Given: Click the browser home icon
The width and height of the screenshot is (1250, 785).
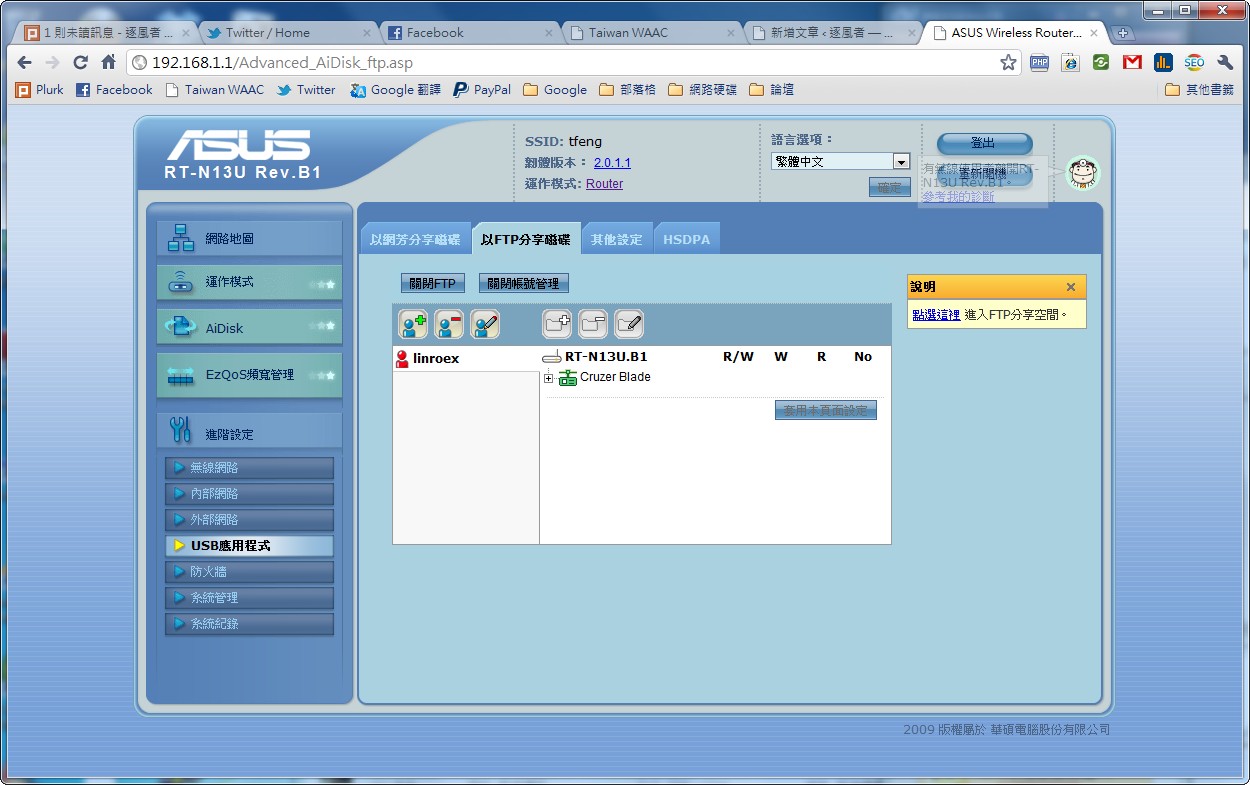Looking at the screenshot, I should (x=109, y=62).
